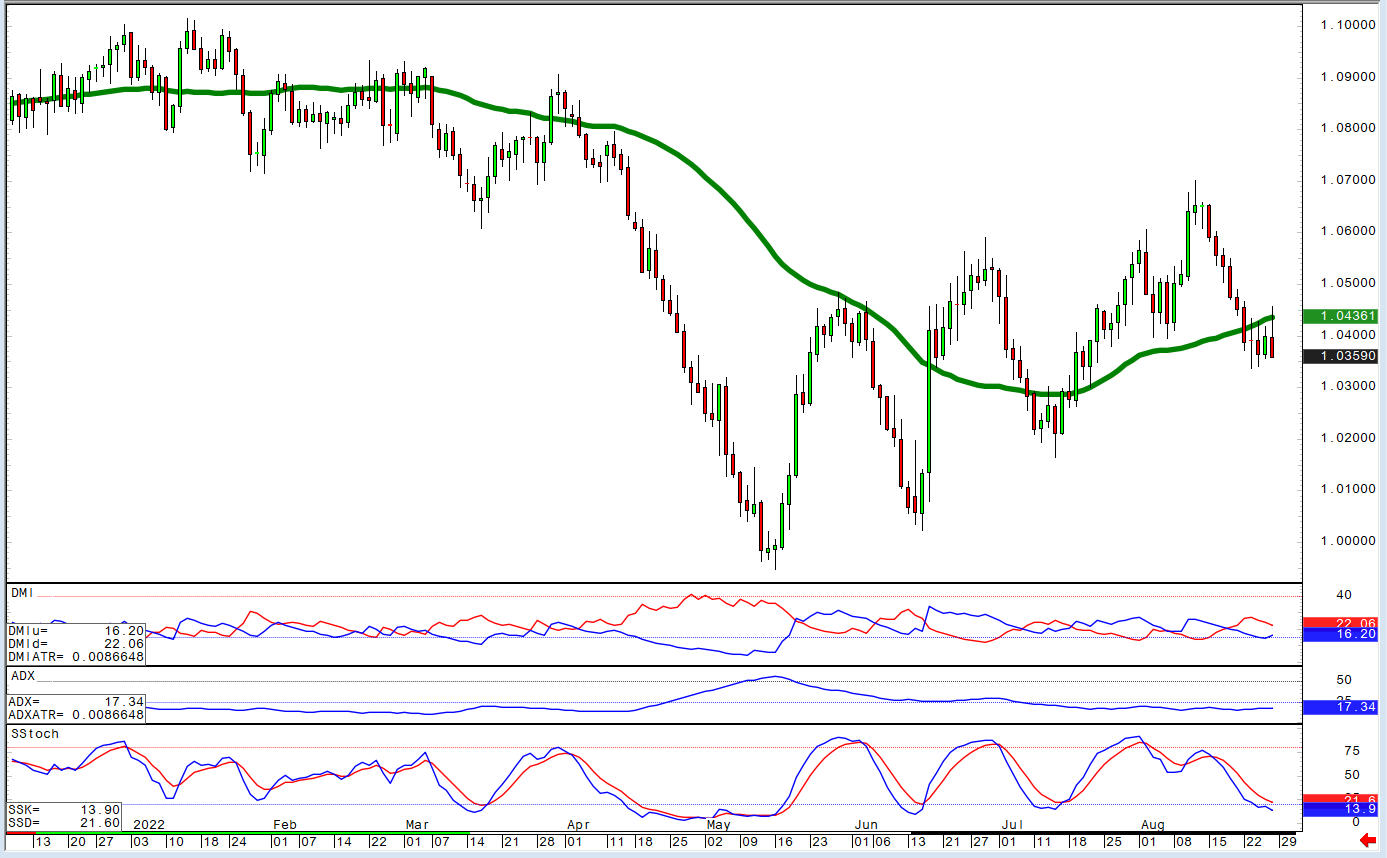The height and width of the screenshot is (858, 1387).
Task: Click the blue 16.20 DMI axis tag
Action: (1342, 634)
